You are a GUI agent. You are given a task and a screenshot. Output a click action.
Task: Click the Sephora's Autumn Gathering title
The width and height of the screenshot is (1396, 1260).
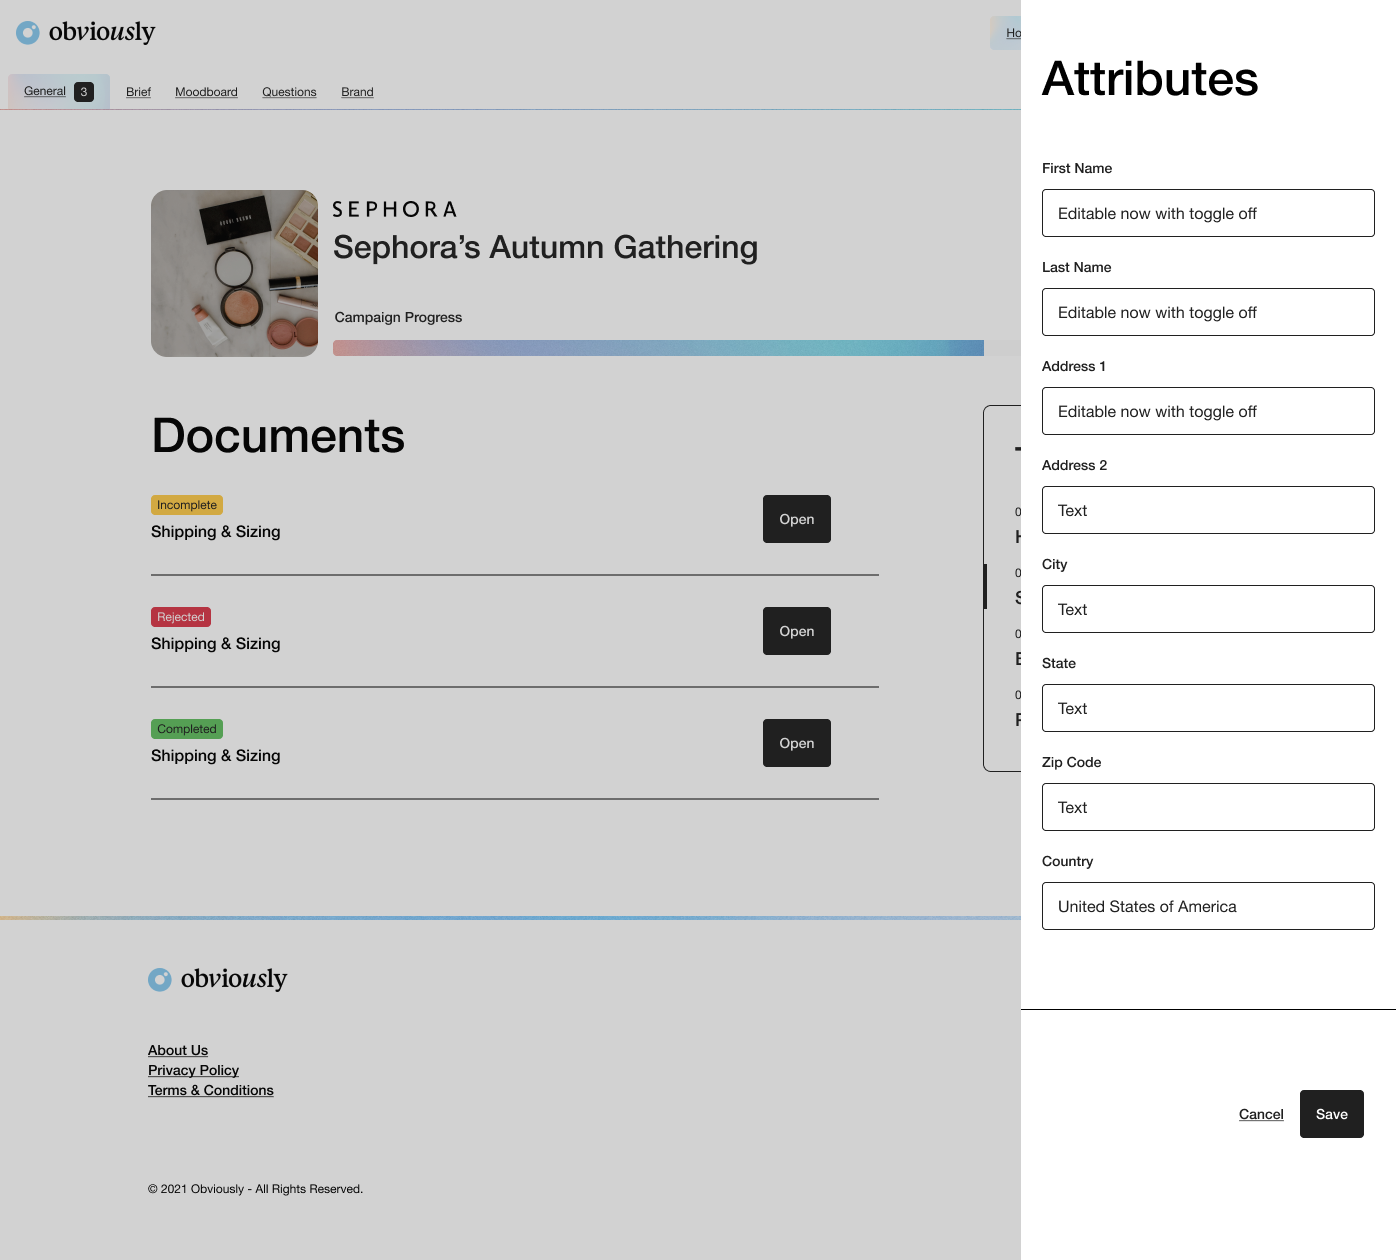tap(545, 247)
